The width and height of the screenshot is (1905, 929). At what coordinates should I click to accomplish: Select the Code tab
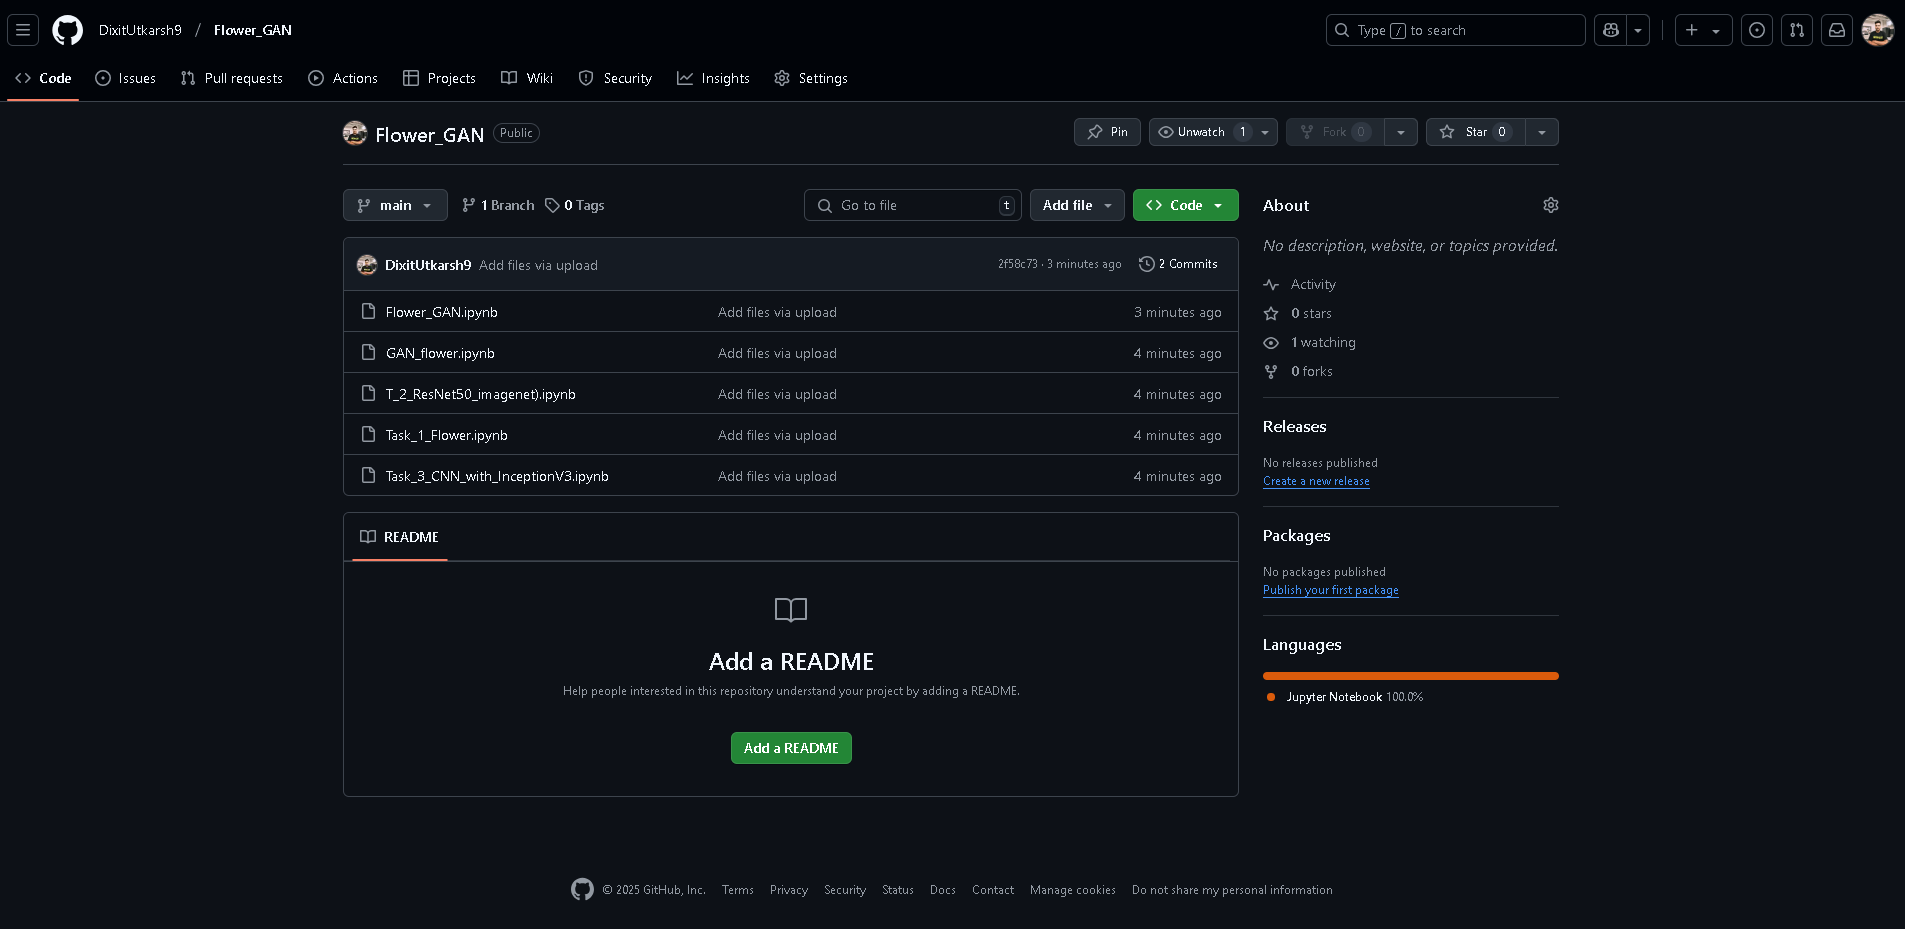43,78
